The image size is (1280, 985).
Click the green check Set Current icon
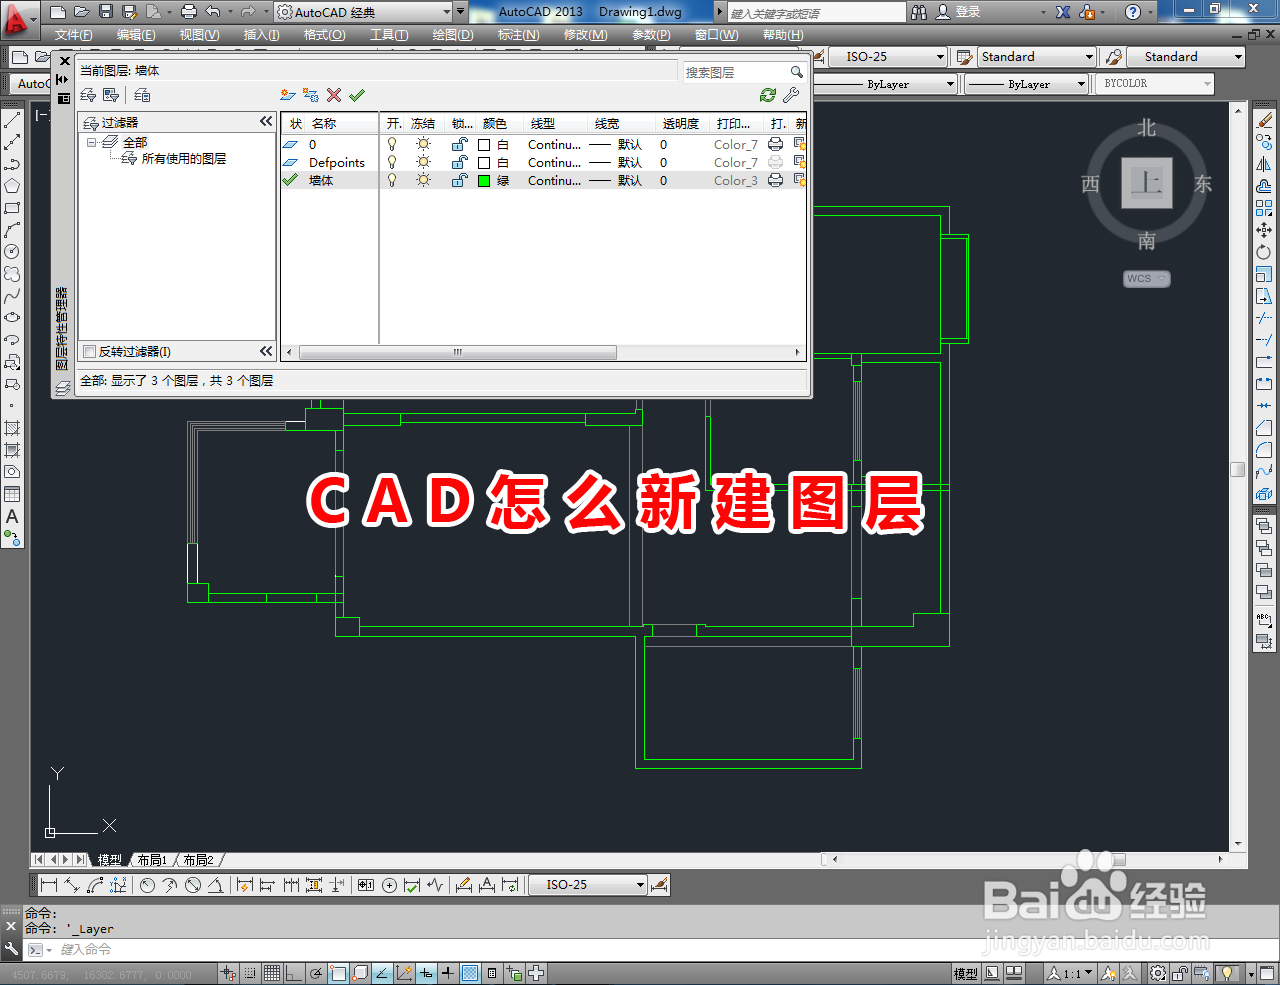[x=357, y=95]
